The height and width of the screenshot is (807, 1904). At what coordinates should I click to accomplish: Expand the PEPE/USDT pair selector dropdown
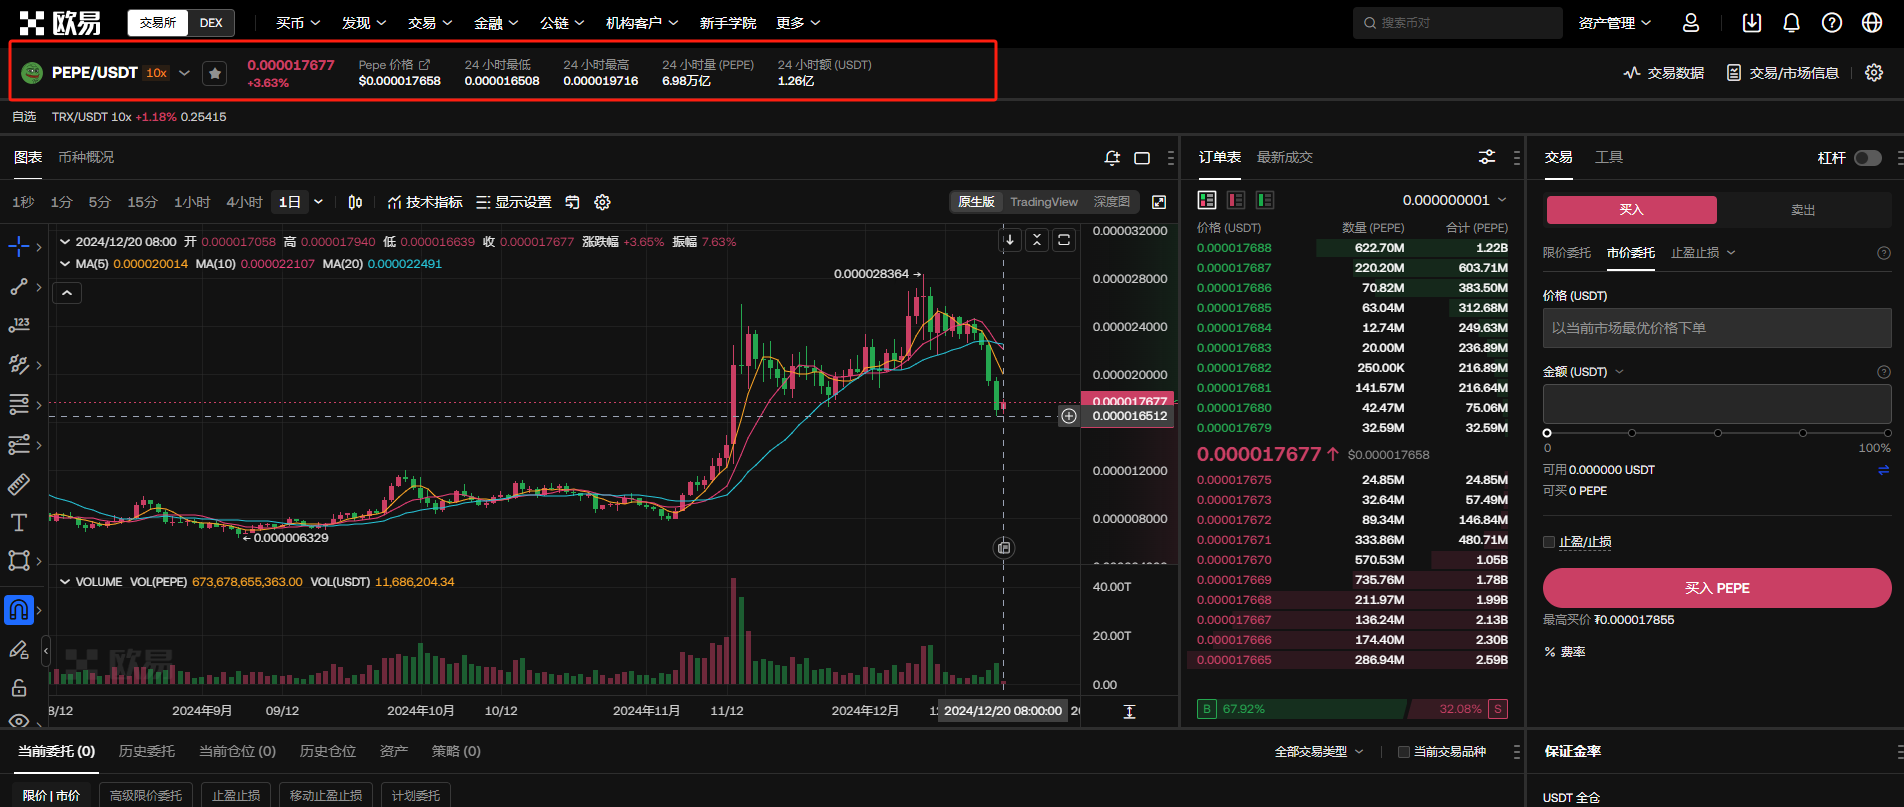(x=184, y=73)
